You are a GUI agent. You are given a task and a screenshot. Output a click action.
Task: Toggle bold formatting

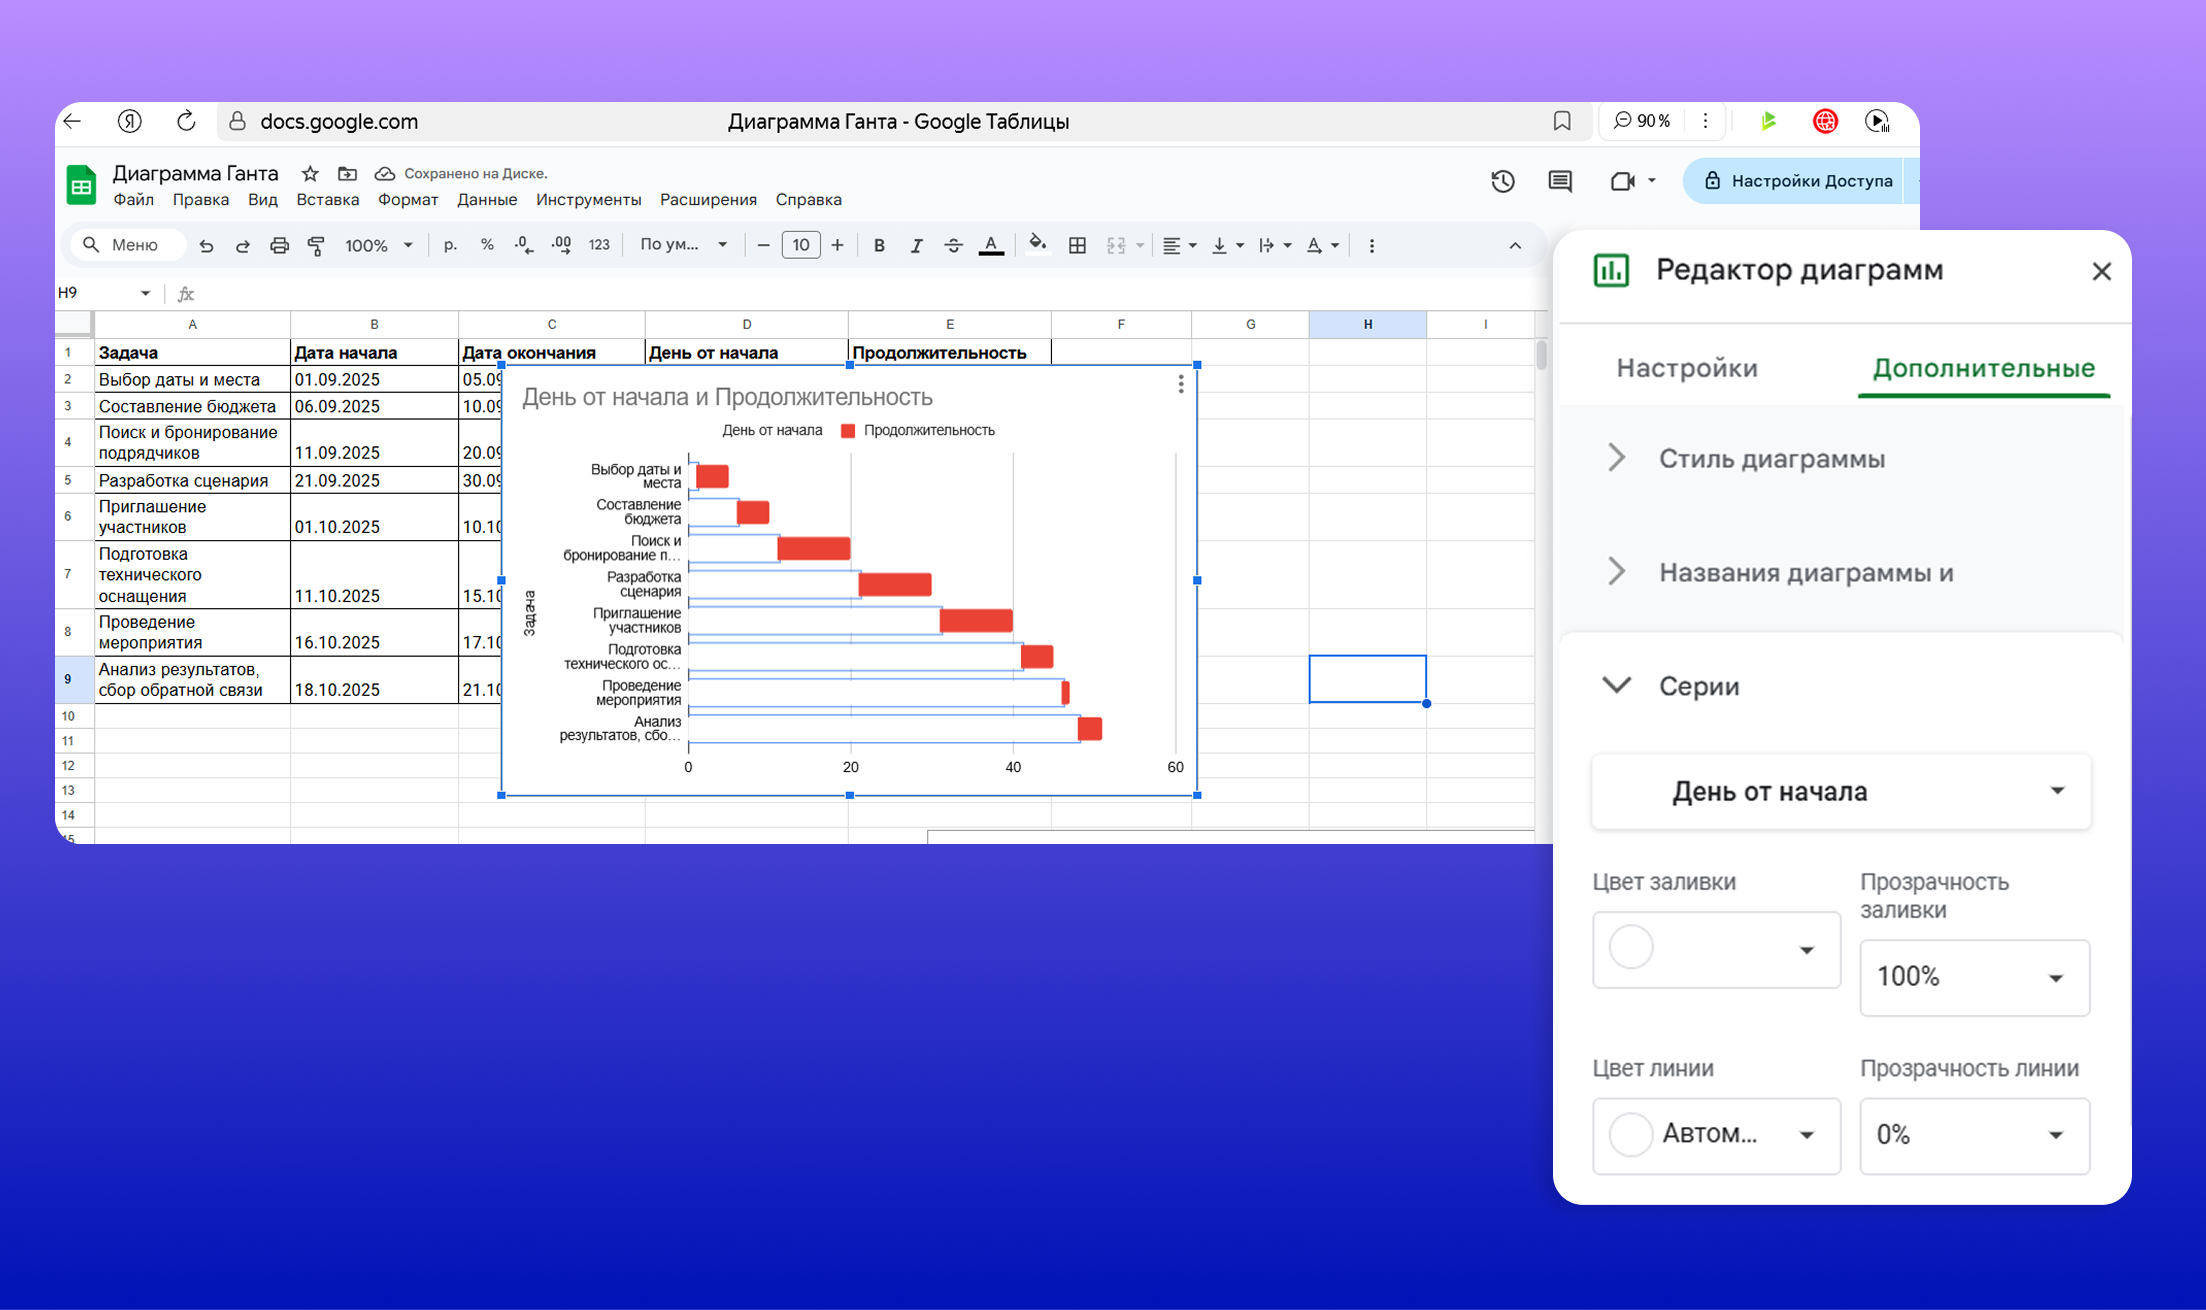pos(879,246)
